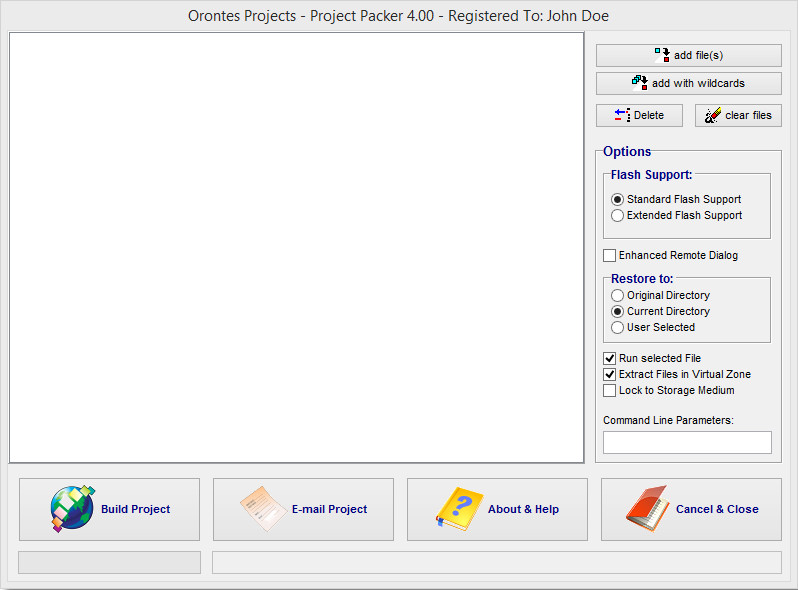
Task: Click the E-mail Project paper icon
Action: pos(263,509)
